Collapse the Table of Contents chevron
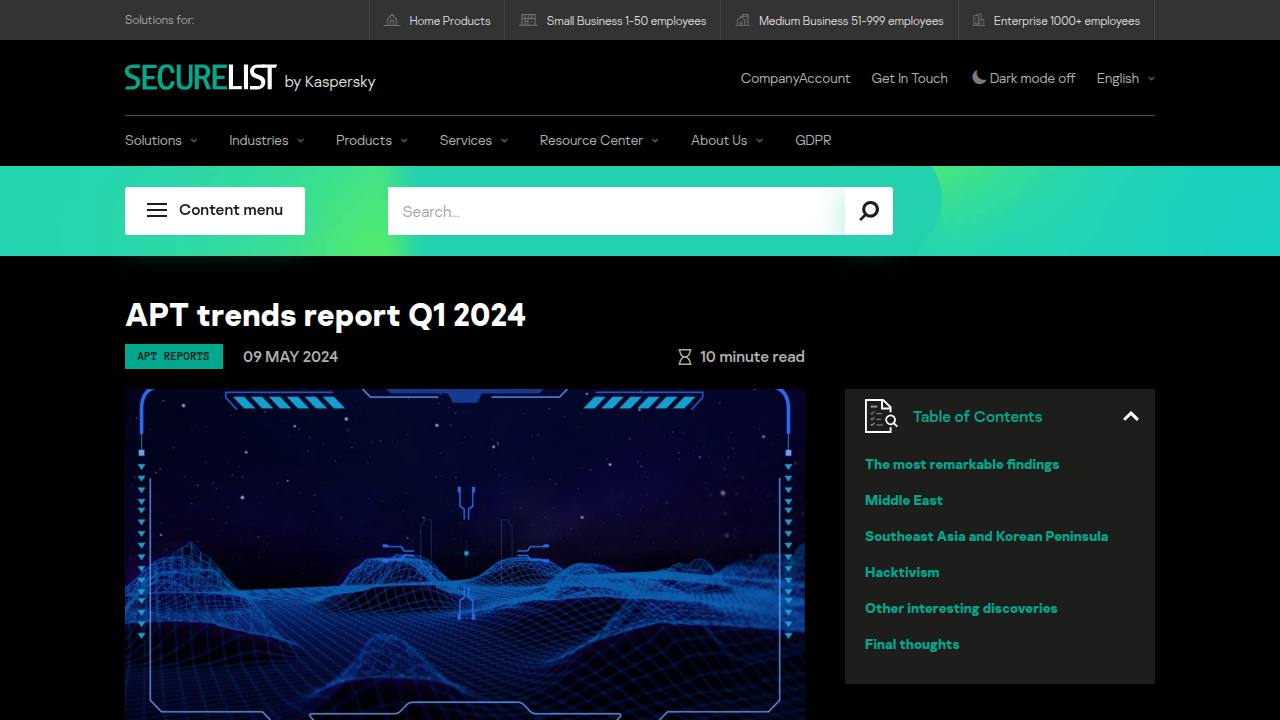Image resolution: width=1280 pixels, height=720 pixels. pos(1131,416)
